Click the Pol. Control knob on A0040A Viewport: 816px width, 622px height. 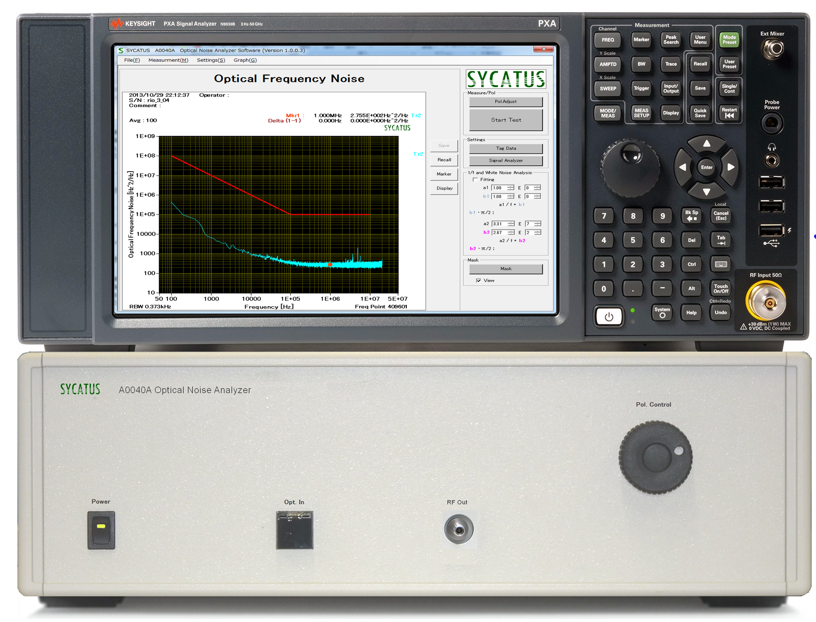click(x=656, y=458)
